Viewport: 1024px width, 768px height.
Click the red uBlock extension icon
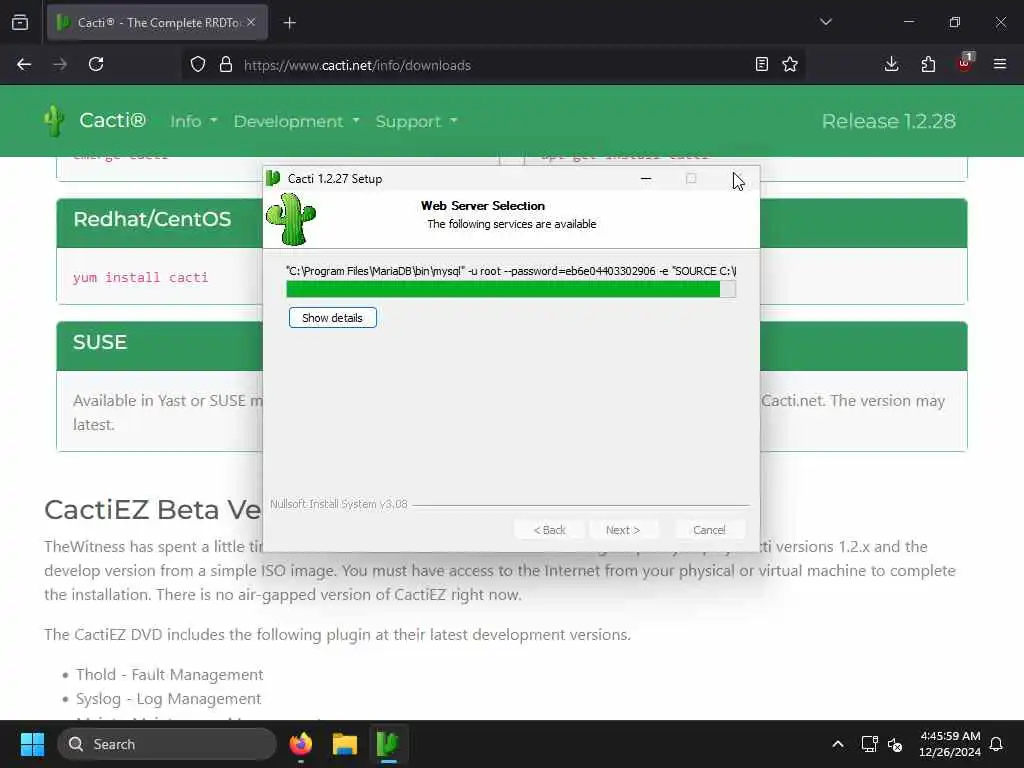point(965,63)
